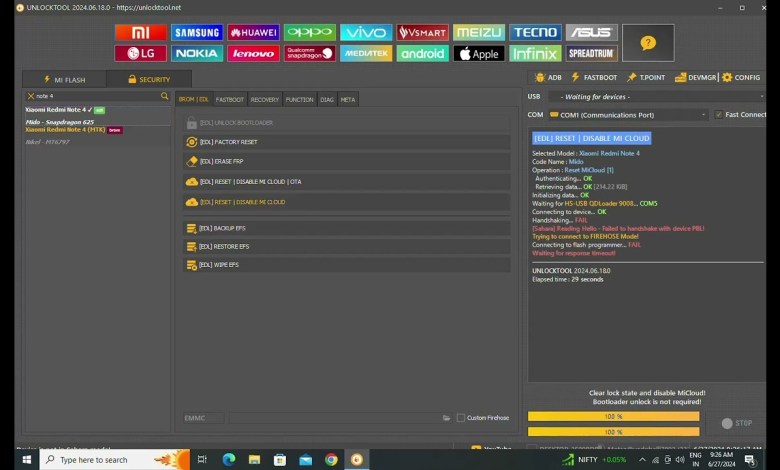Screen dimensions: 780x470
Task: Select the BROM | EDL tab
Action: (194, 99)
